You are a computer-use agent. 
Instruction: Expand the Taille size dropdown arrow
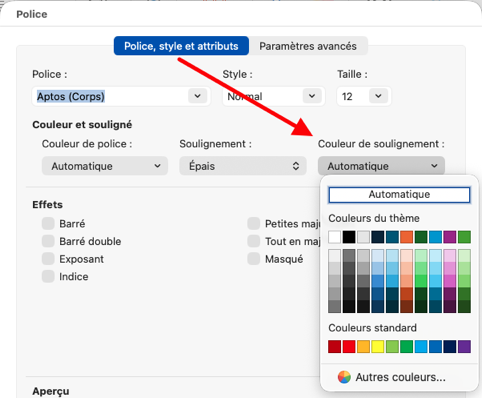(x=378, y=96)
